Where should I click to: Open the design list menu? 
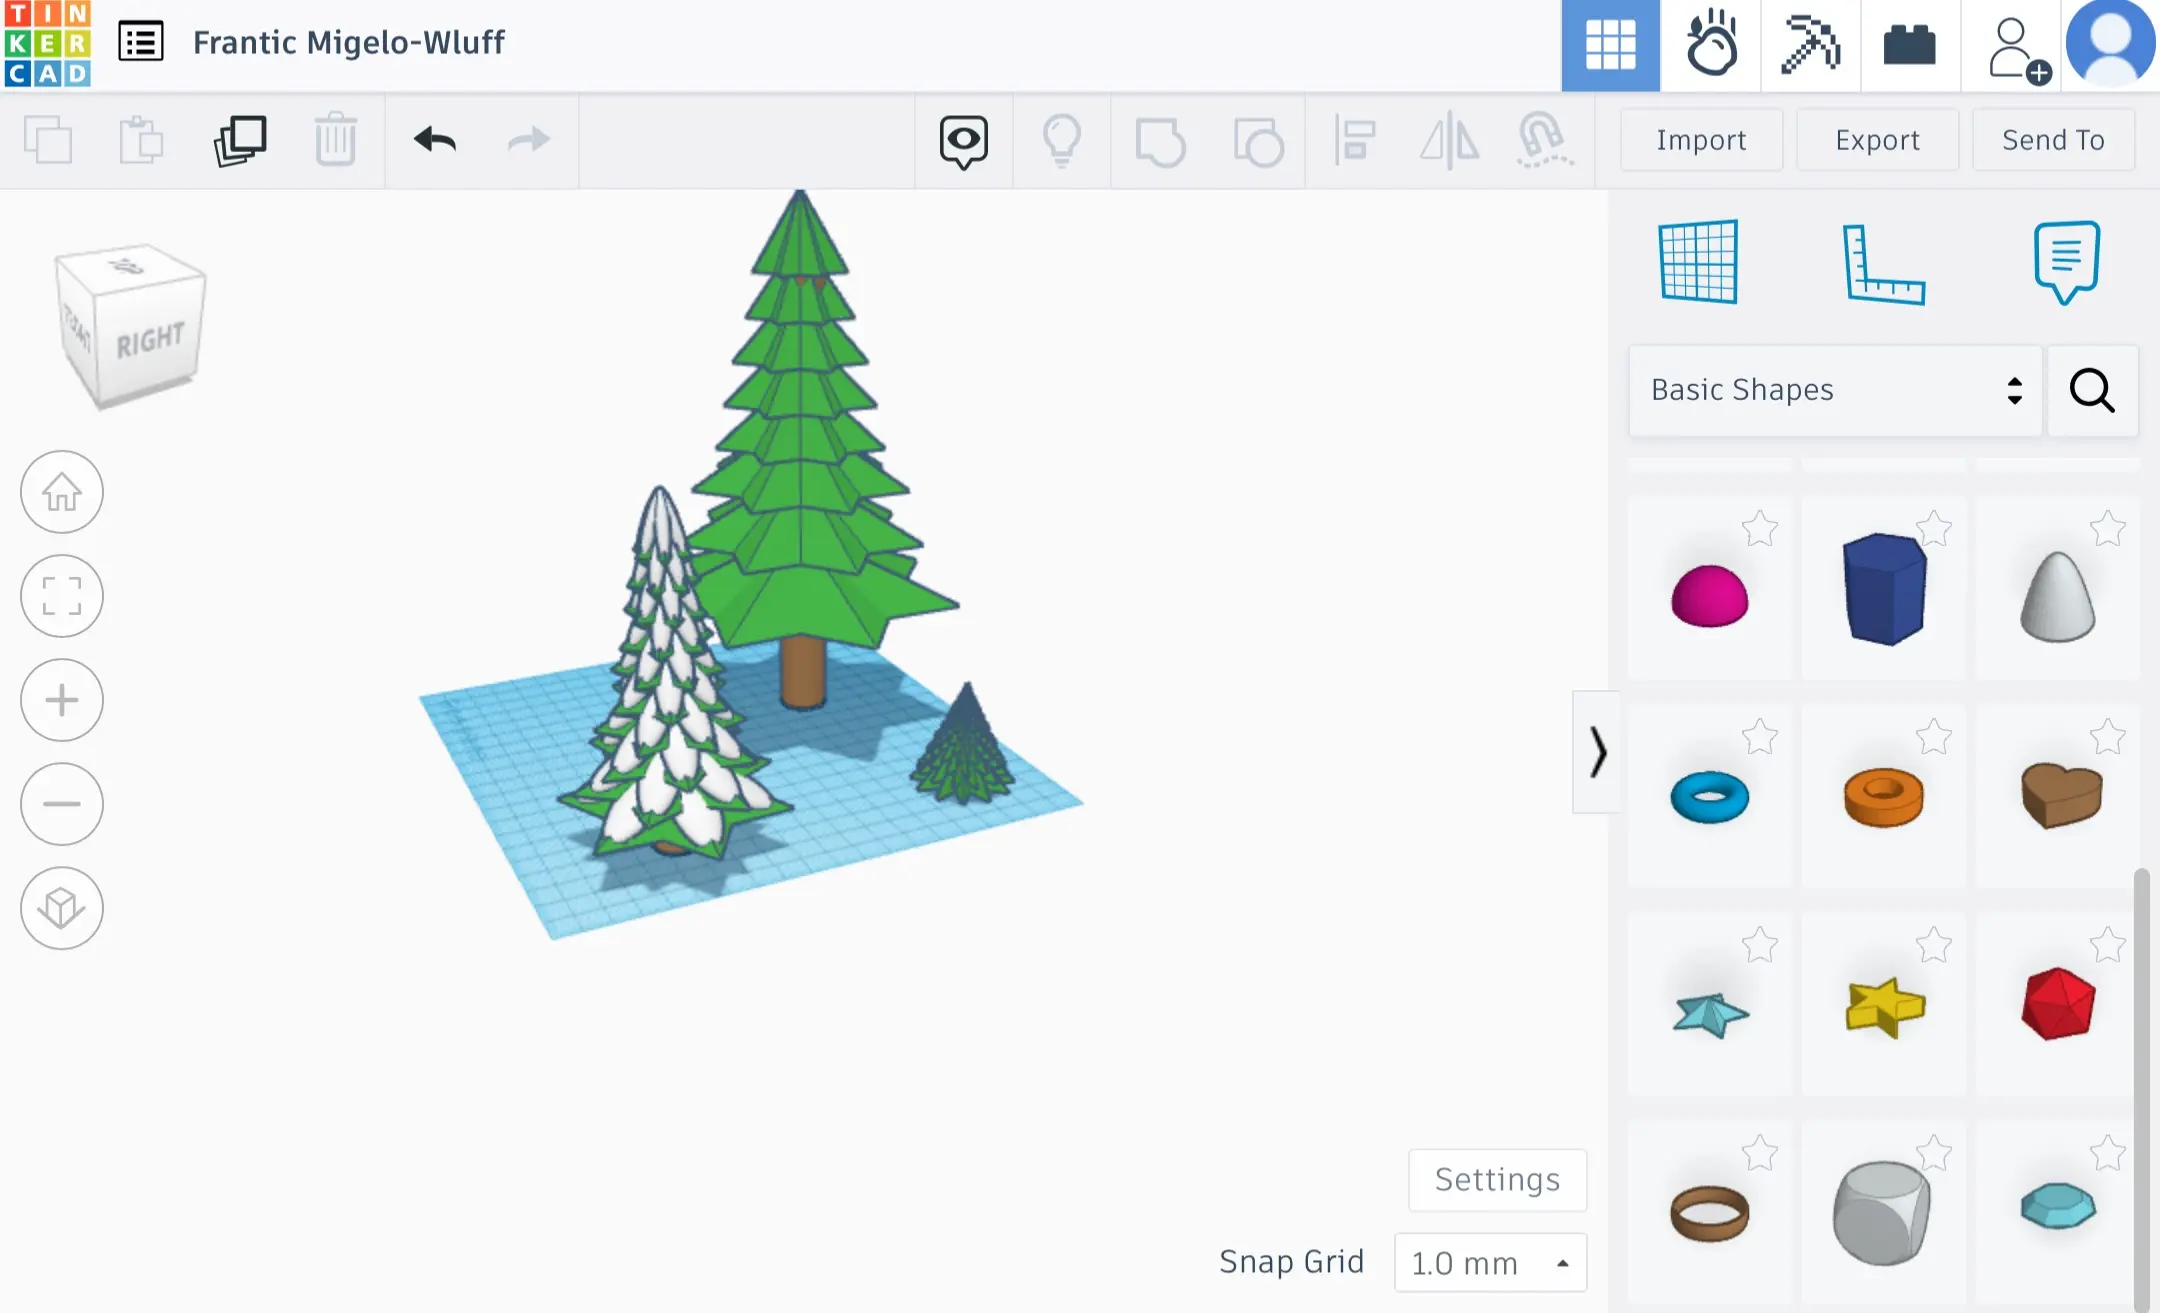coord(141,42)
